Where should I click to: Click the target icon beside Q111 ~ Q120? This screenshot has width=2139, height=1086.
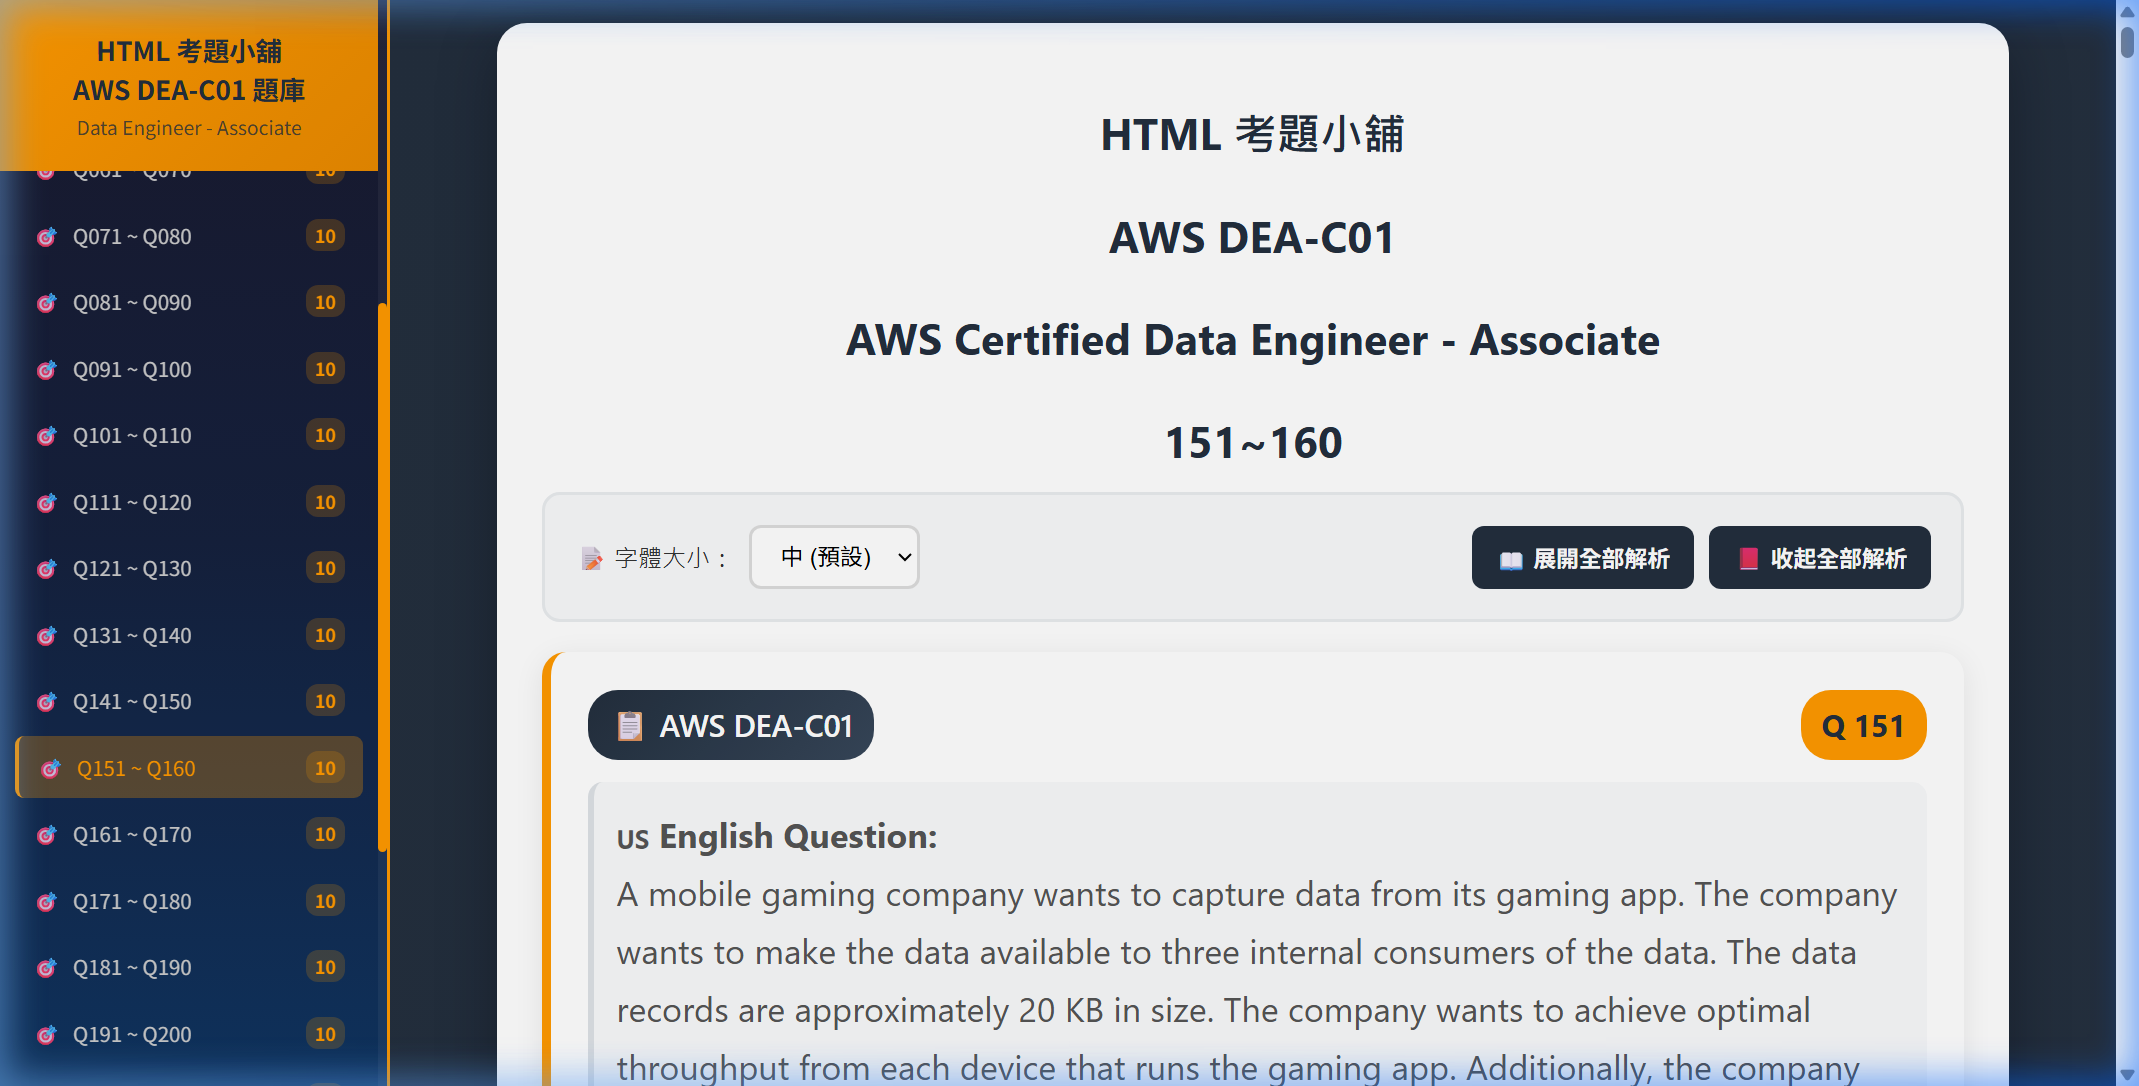pyautogui.click(x=47, y=503)
